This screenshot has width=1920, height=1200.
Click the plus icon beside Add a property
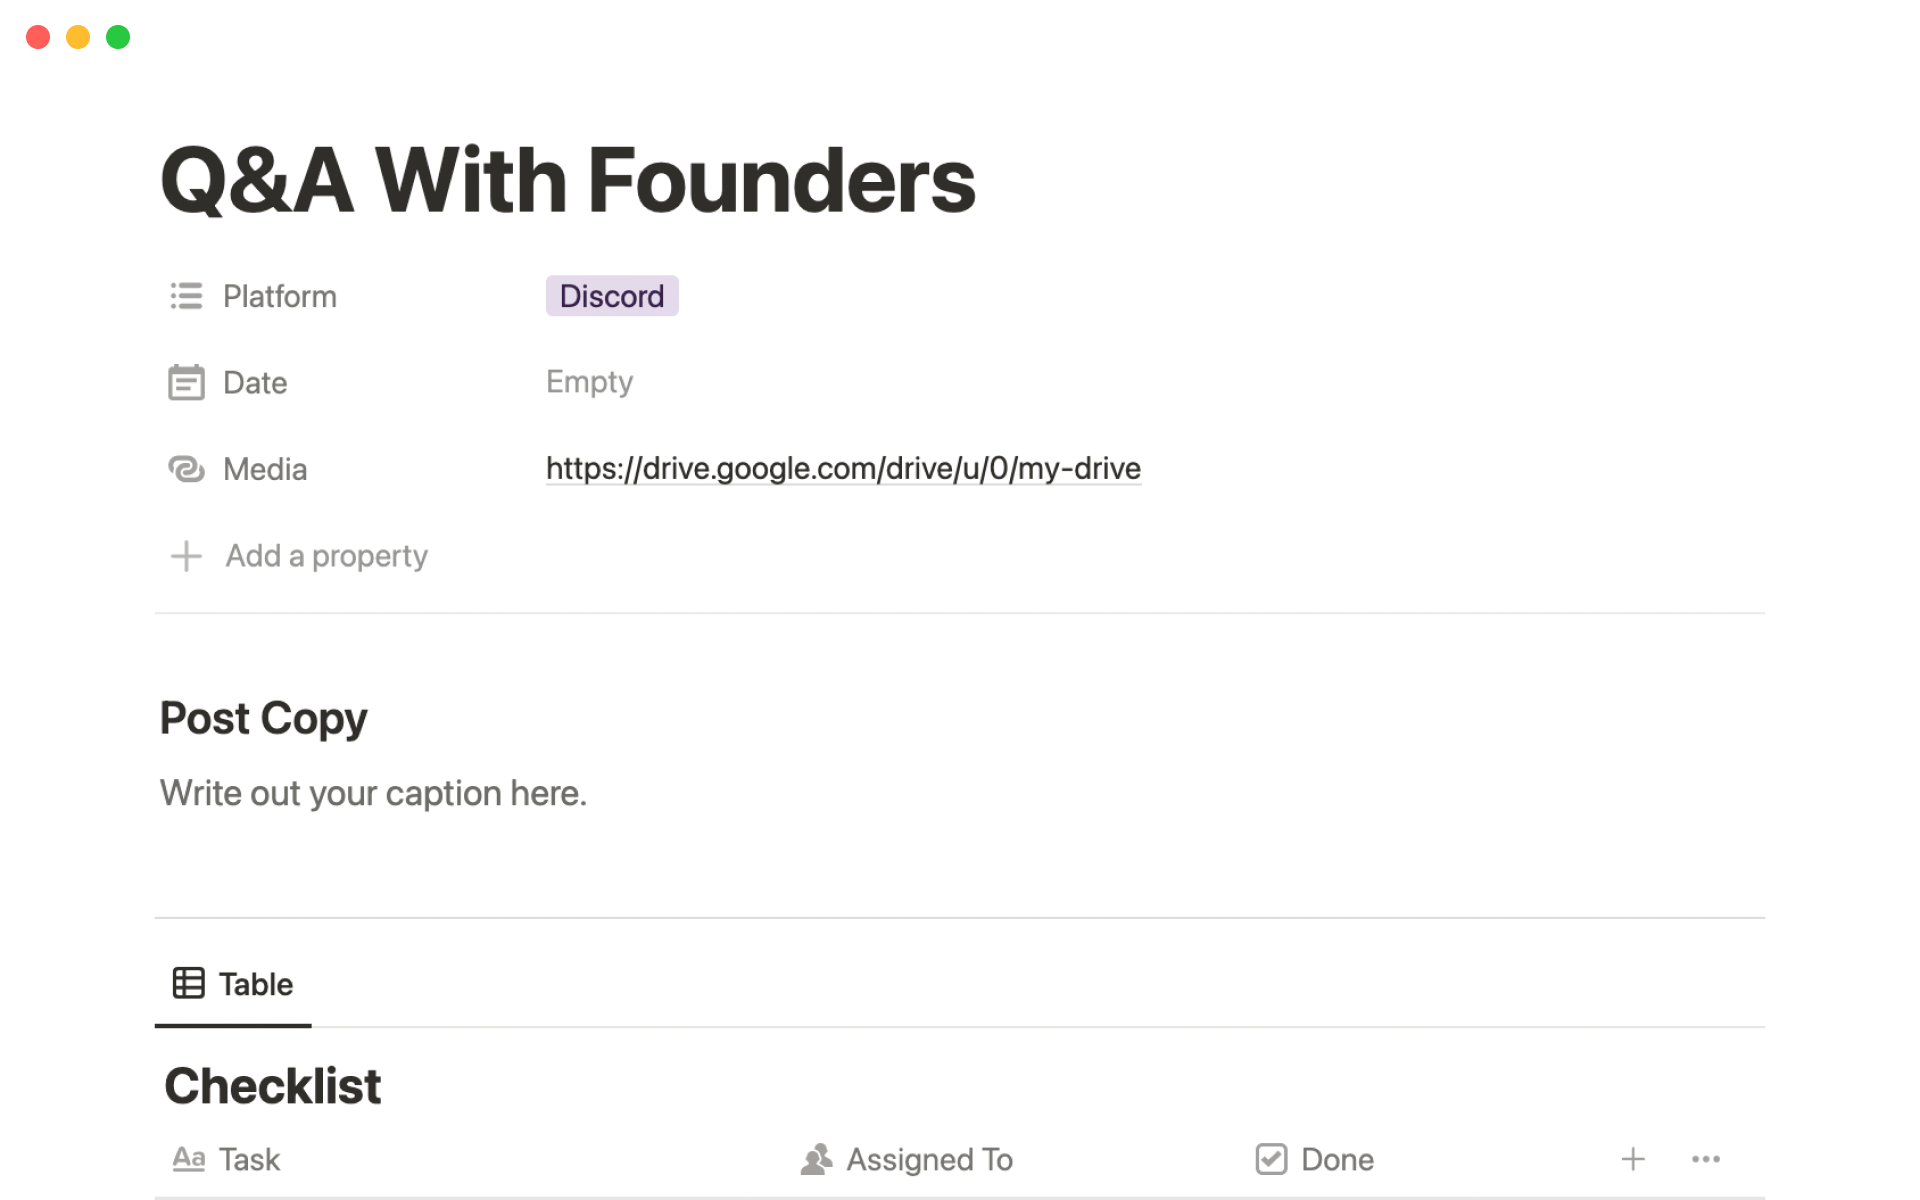(x=186, y=556)
